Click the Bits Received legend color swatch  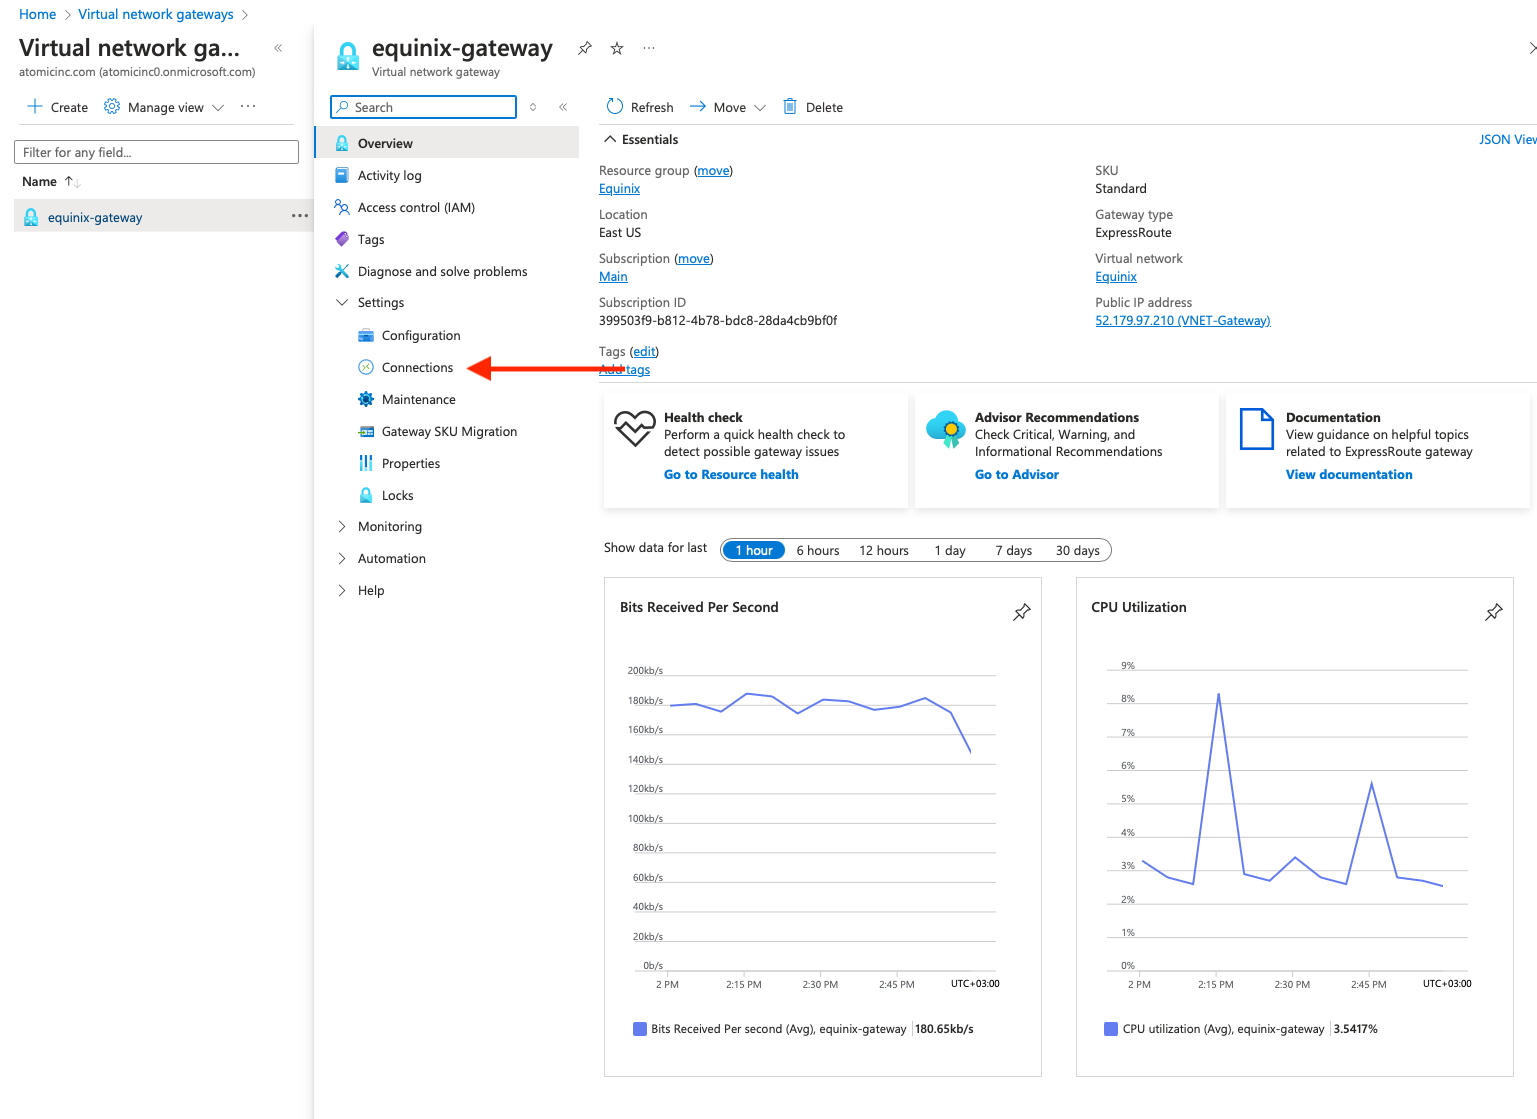pyautogui.click(x=640, y=1029)
